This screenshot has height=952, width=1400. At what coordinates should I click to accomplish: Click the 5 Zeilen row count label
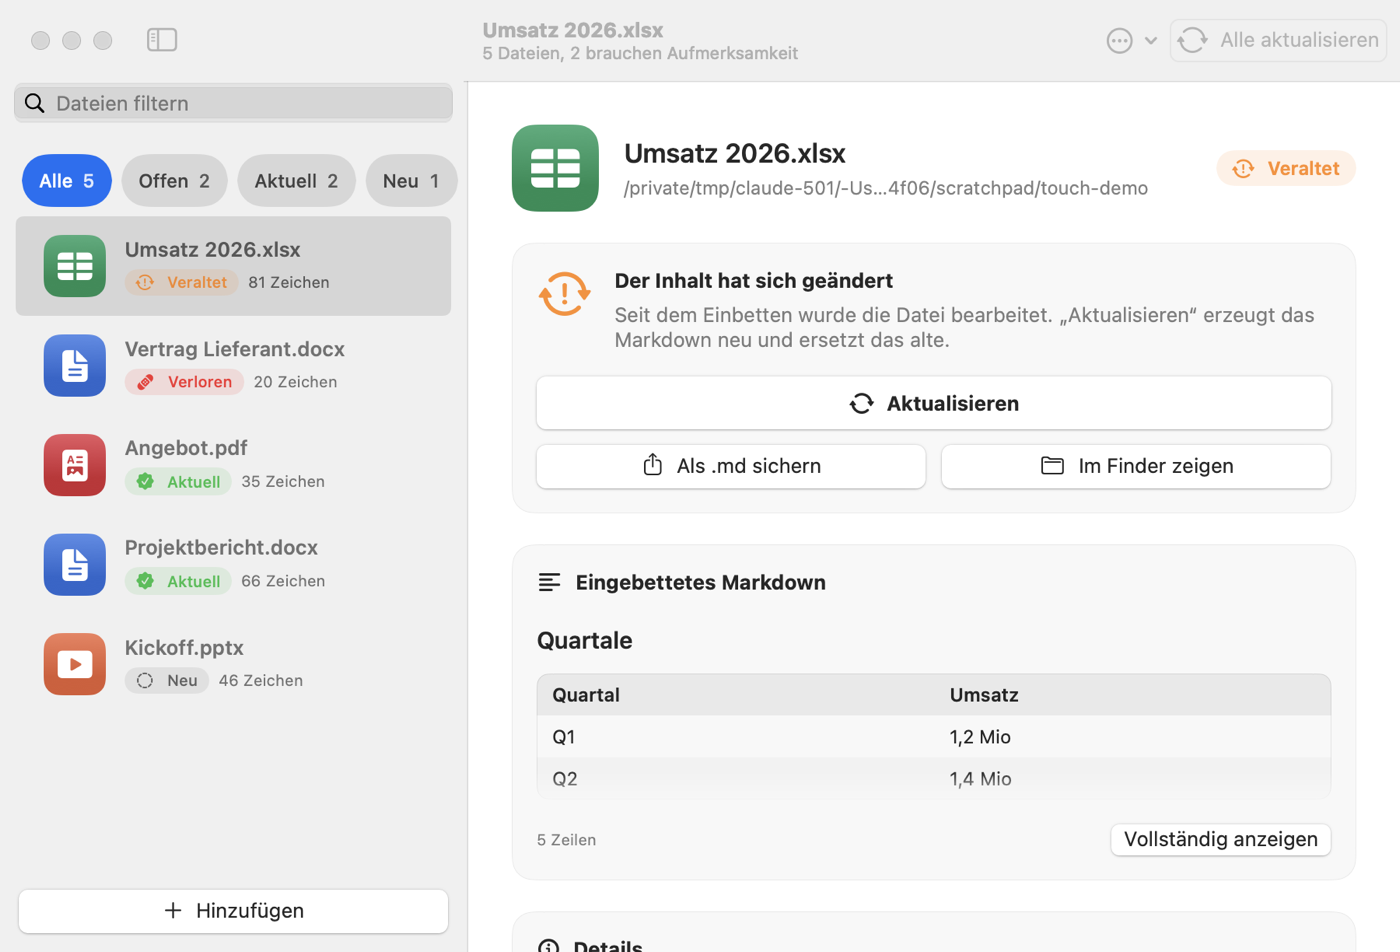[566, 840]
